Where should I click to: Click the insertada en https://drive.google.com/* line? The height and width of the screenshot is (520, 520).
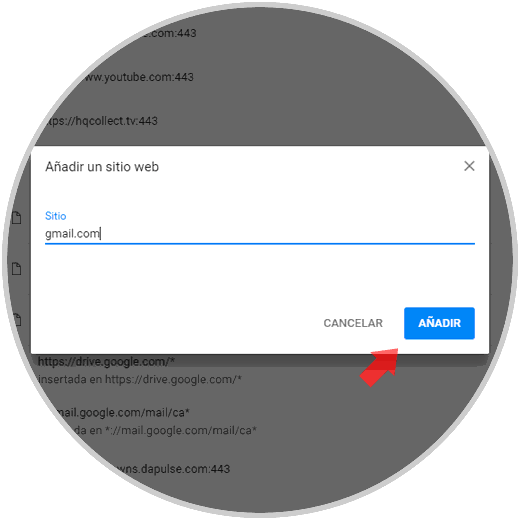coord(140,379)
